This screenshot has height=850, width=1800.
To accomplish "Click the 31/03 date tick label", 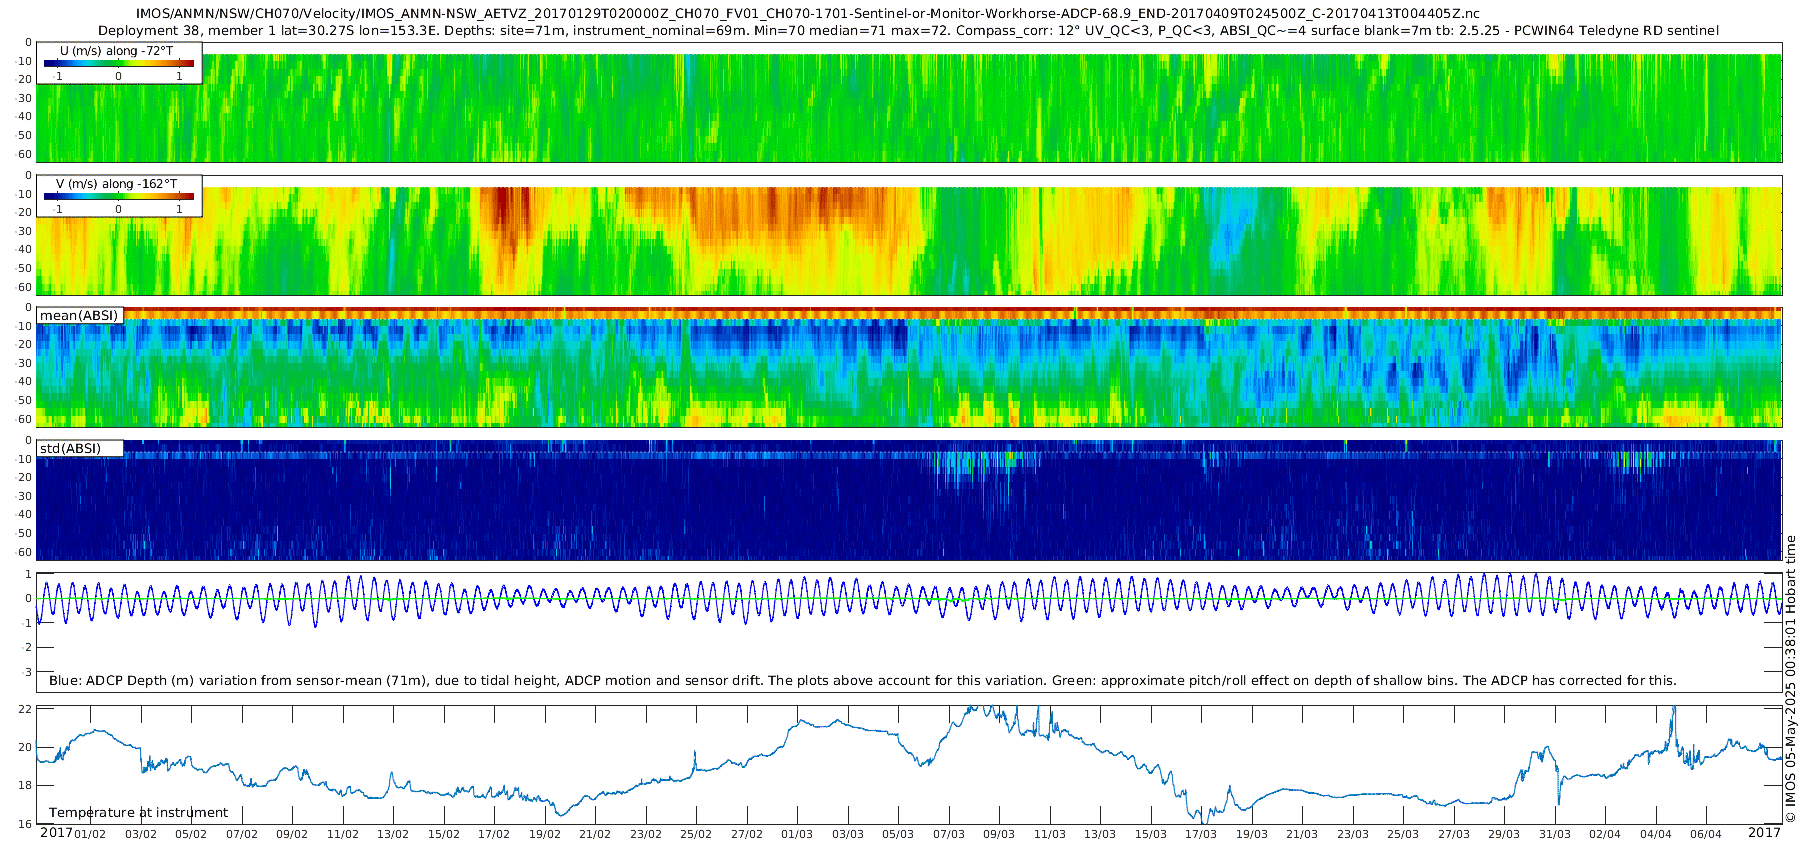I will 1555,834.
